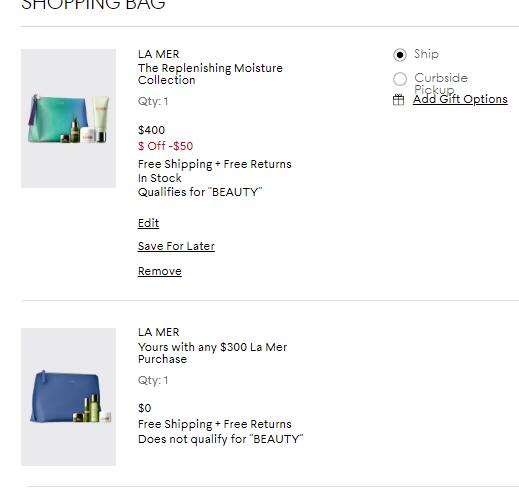
Task: Click the Qualifies for "BEAUTY" promo text
Action: click(200, 192)
